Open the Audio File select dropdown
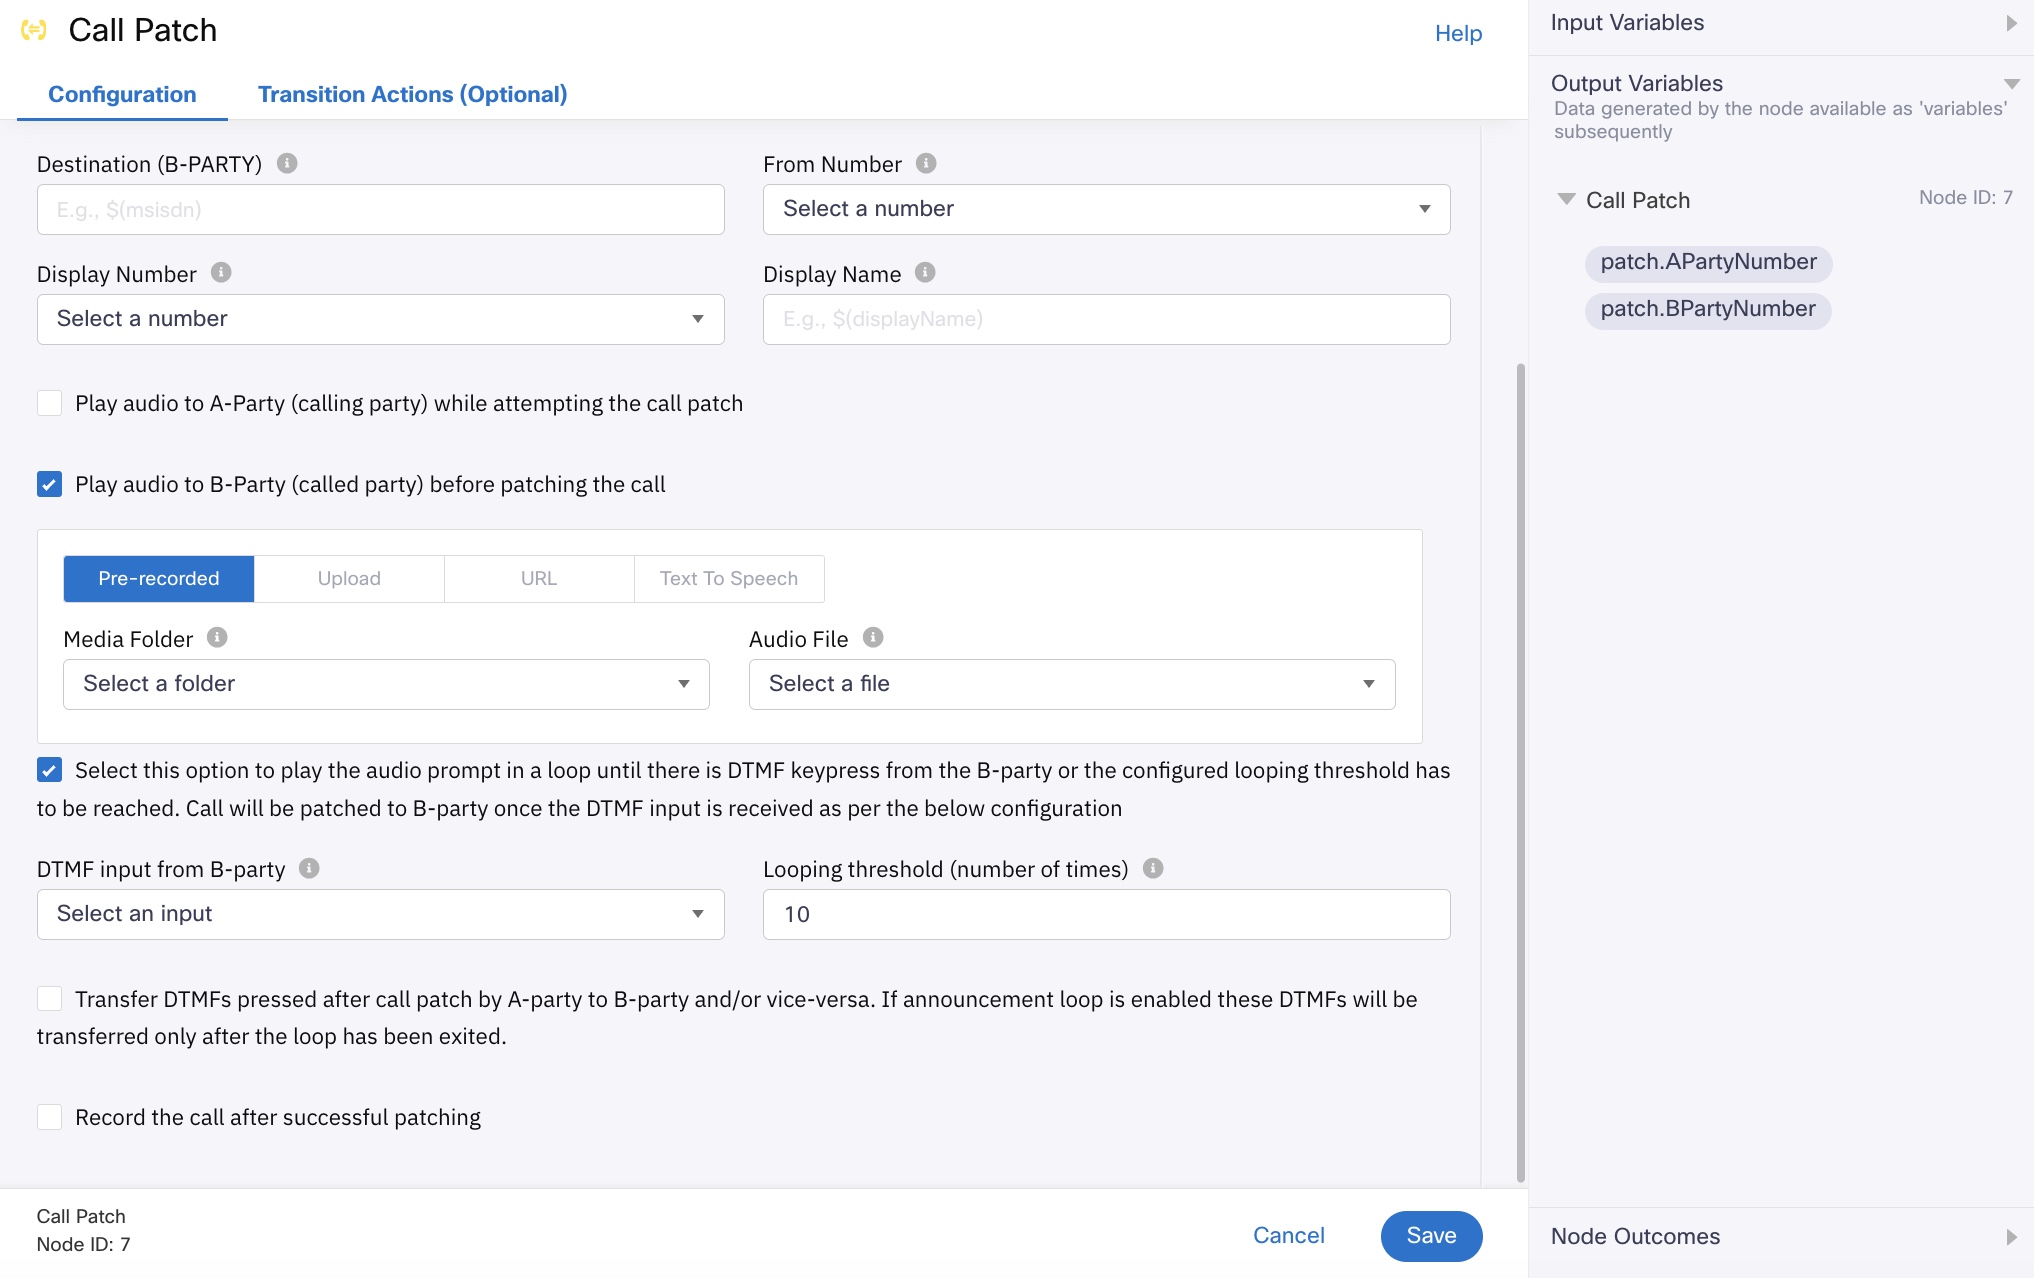2034x1278 pixels. (x=1072, y=684)
